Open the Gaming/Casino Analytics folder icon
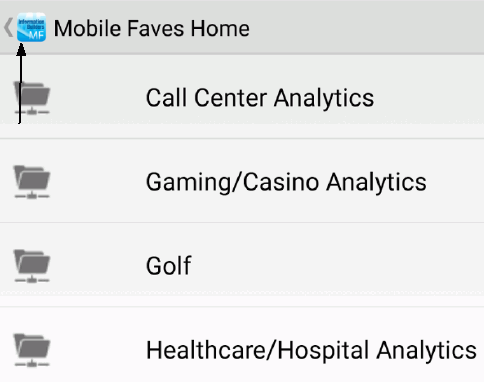 tap(32, 182)
